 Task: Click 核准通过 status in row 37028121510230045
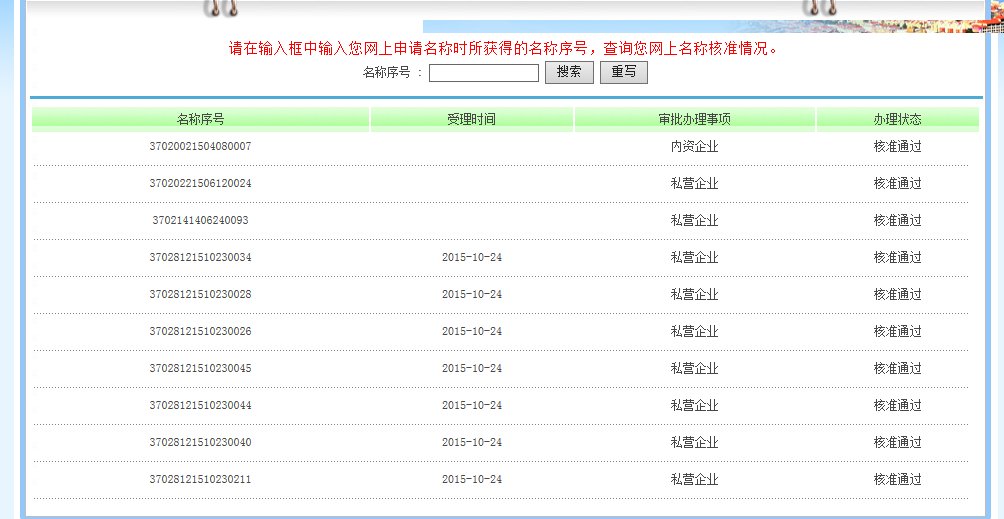[x=898, y=369]
